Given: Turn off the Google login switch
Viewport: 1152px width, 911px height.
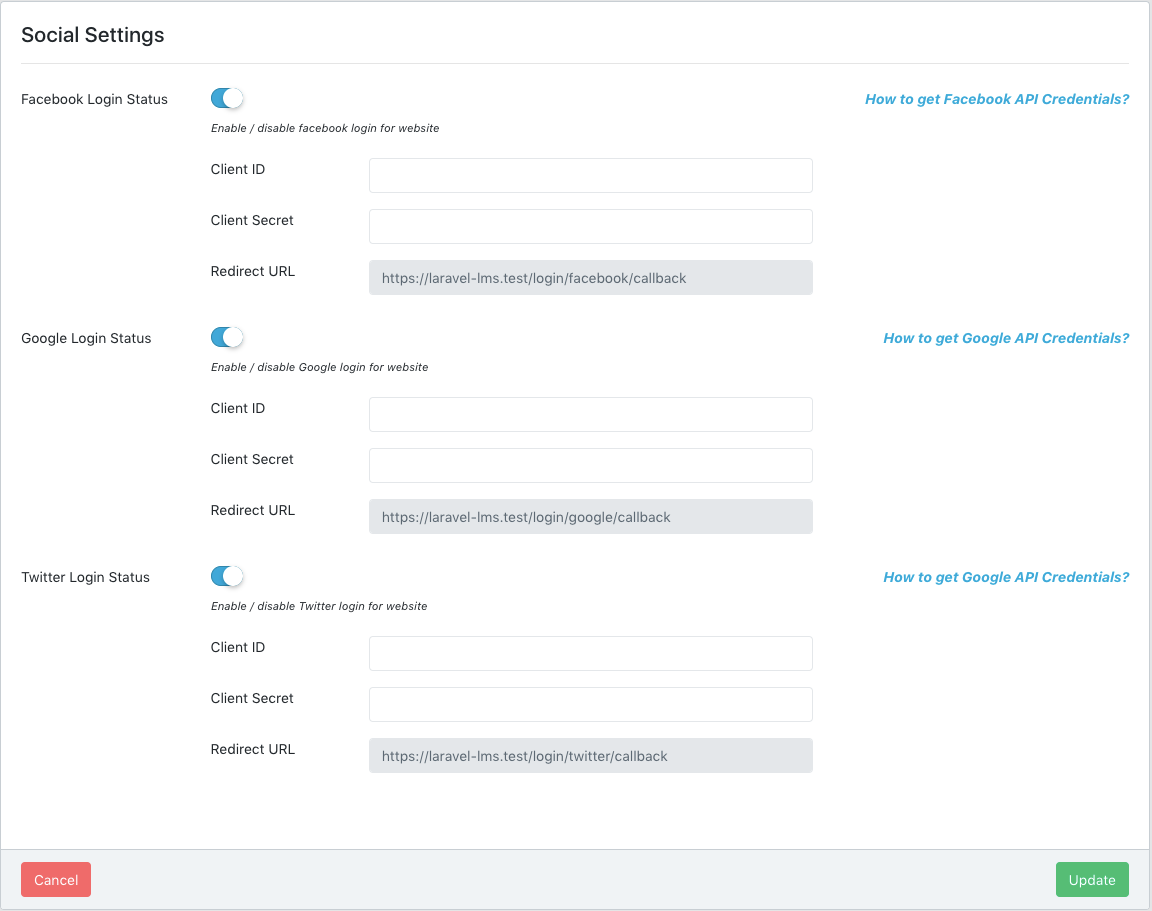Looking at the screenshot, I should tap(227, 337).
